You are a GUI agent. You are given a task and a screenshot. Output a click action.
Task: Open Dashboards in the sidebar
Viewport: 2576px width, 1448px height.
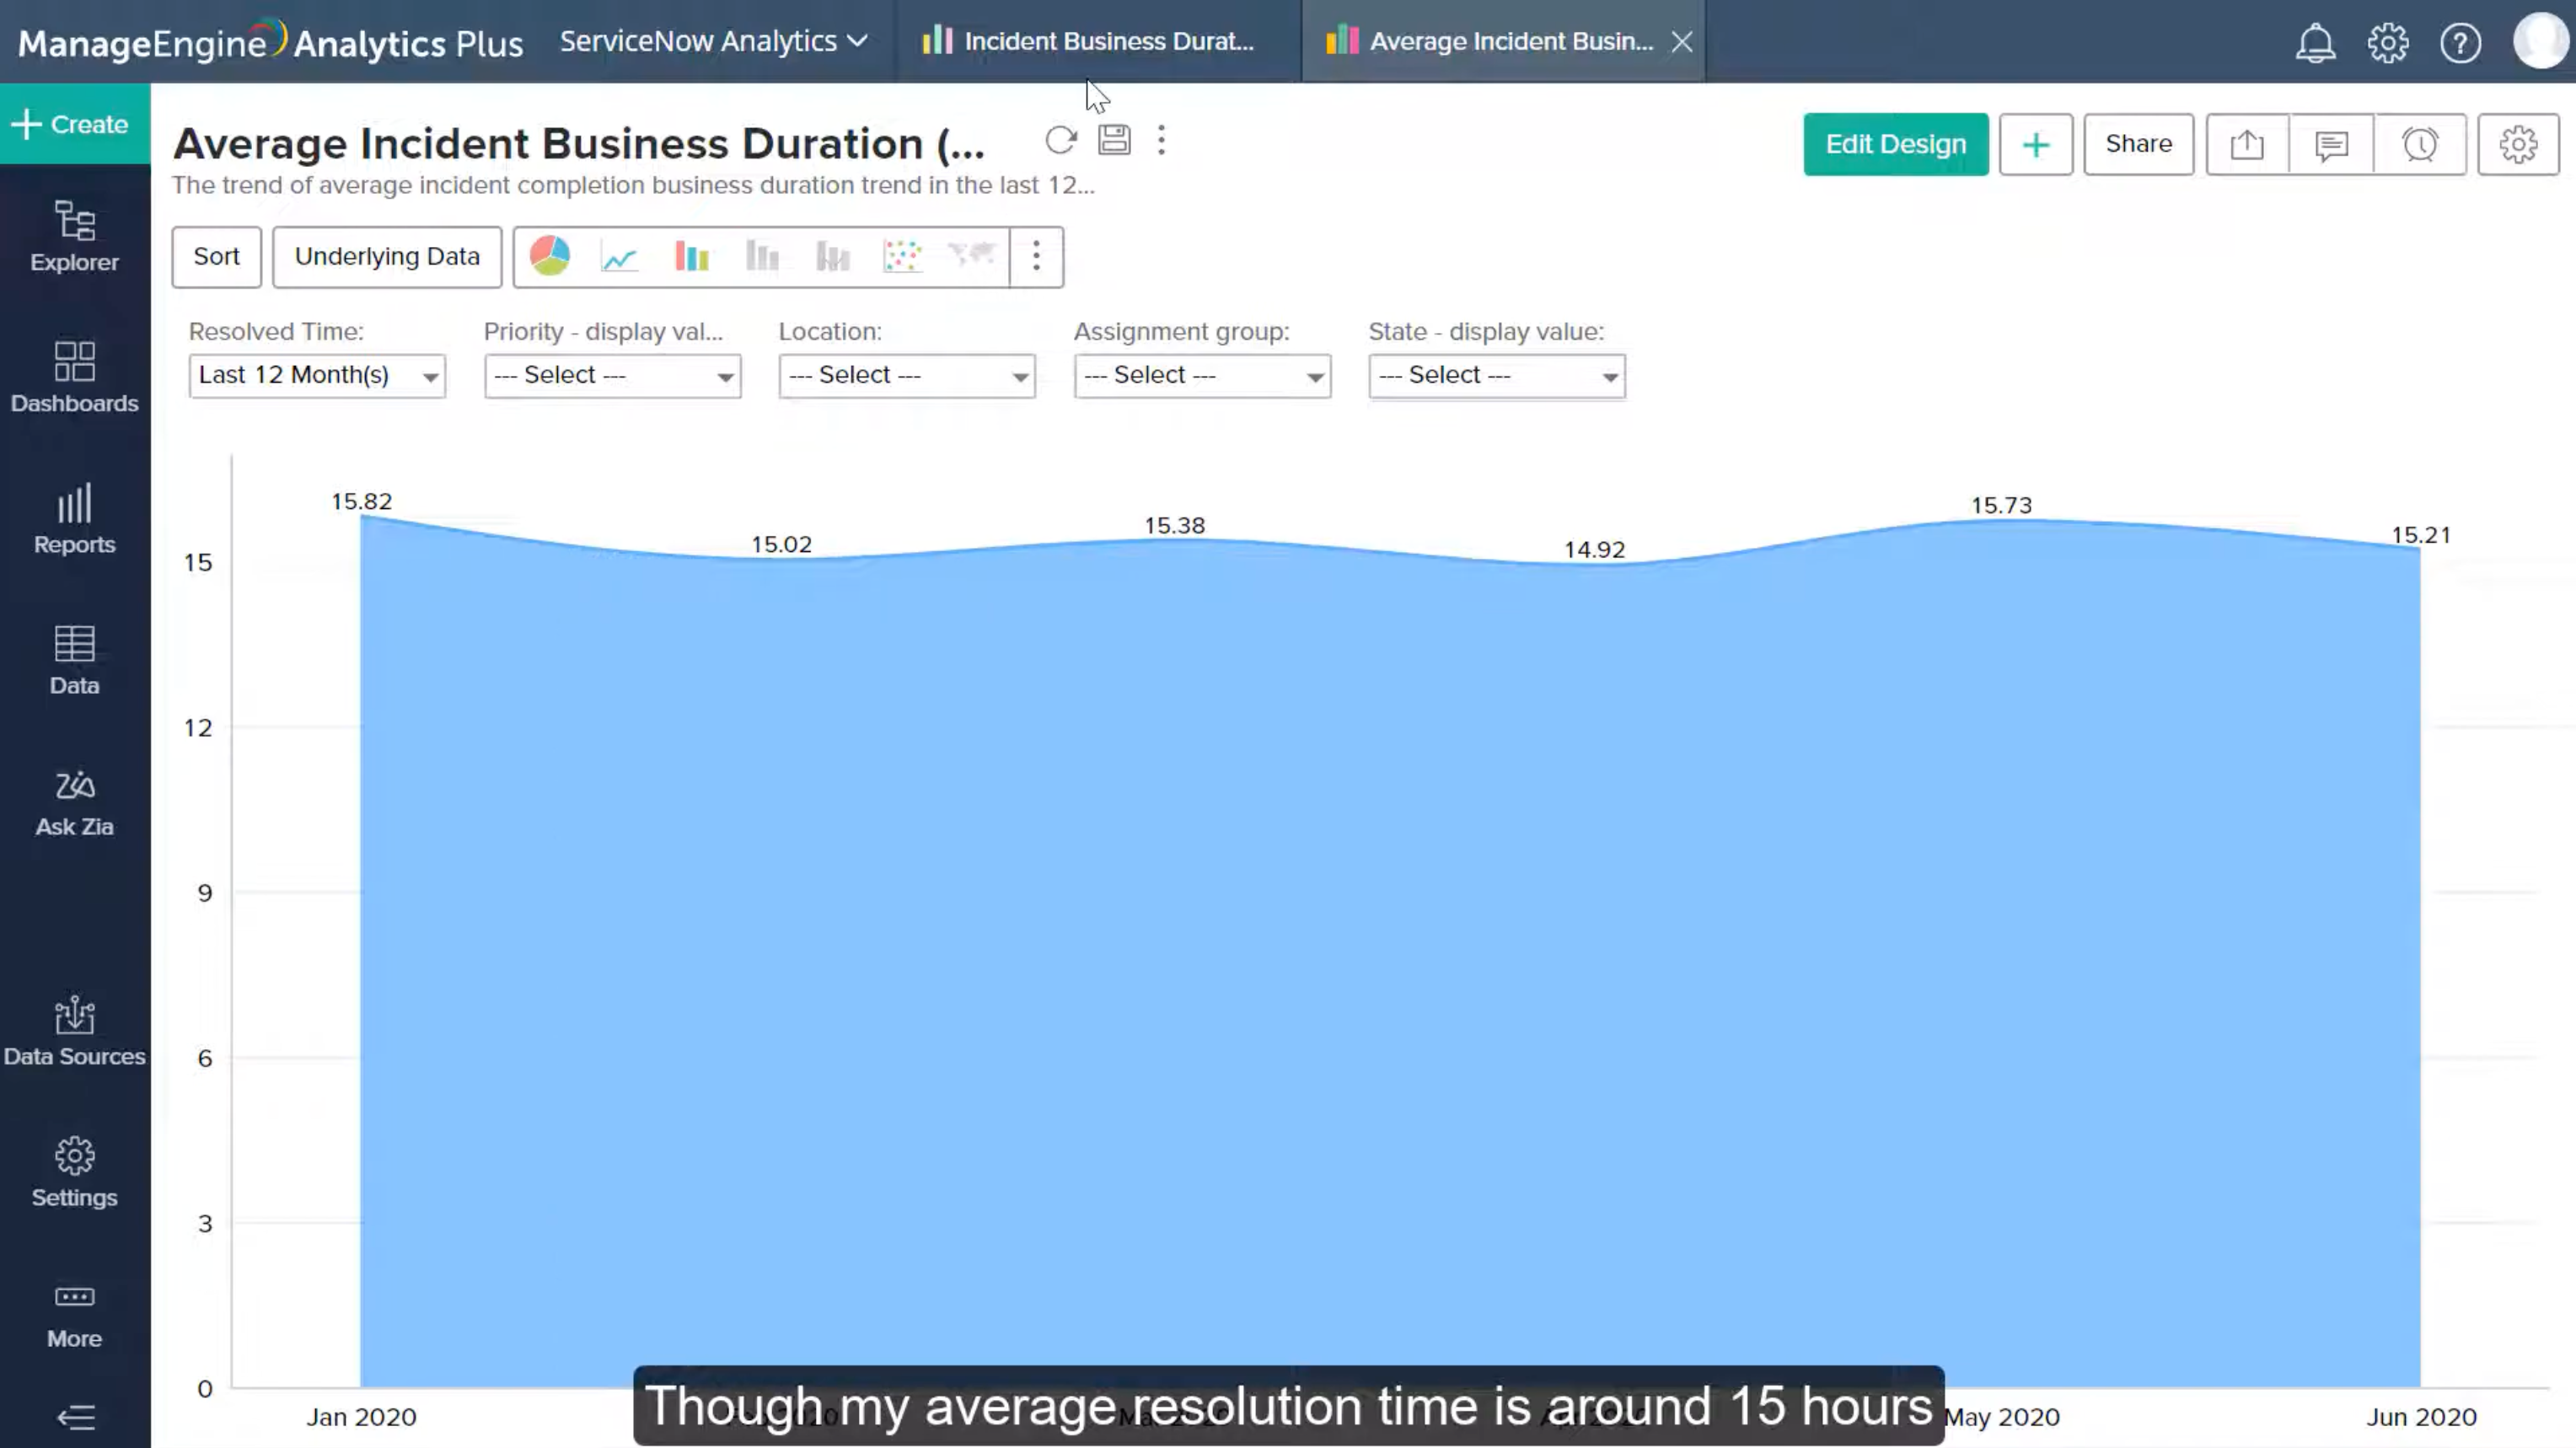pos(75,377)
